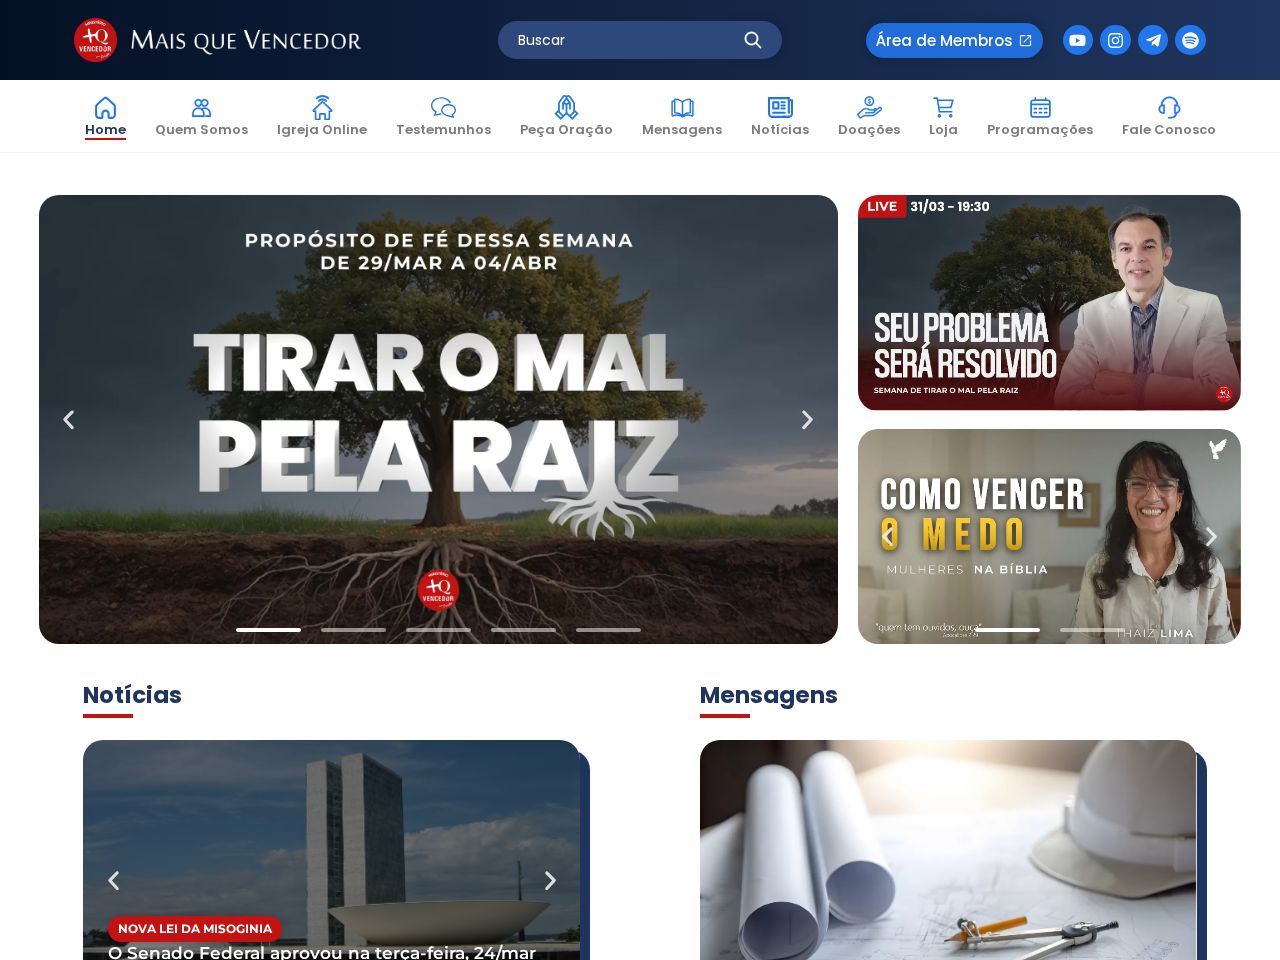Select the Programações menu item
Viewport: 1280px width, 960px height.
1040,116
